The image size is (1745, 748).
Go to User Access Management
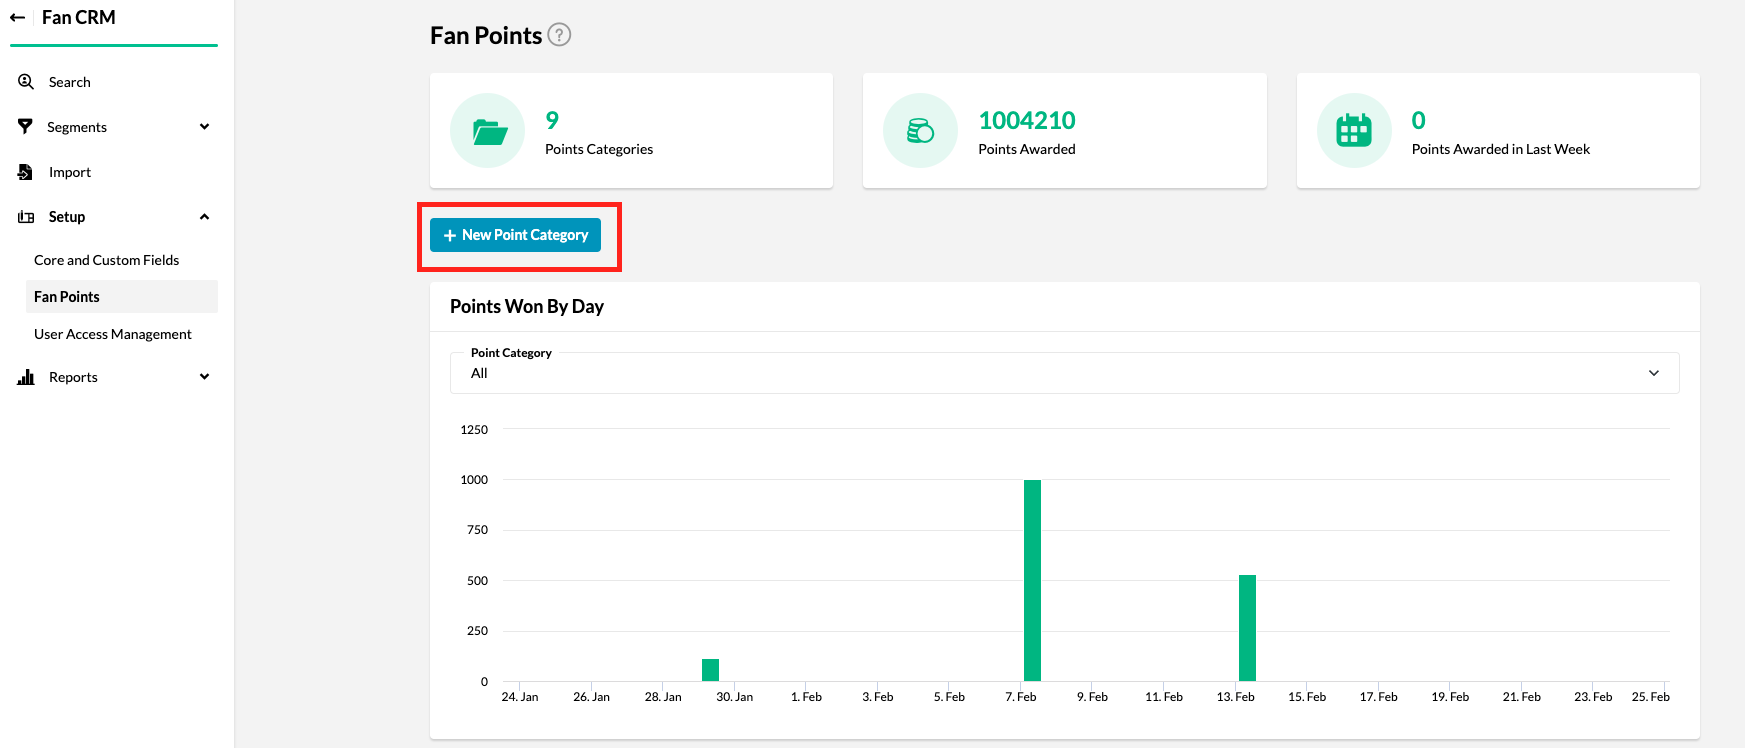113,334
